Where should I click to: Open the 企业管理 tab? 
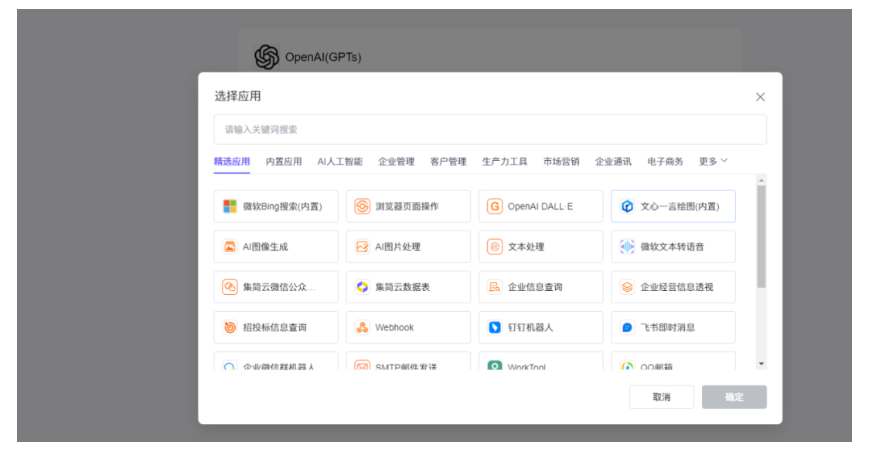pos(396,162)
